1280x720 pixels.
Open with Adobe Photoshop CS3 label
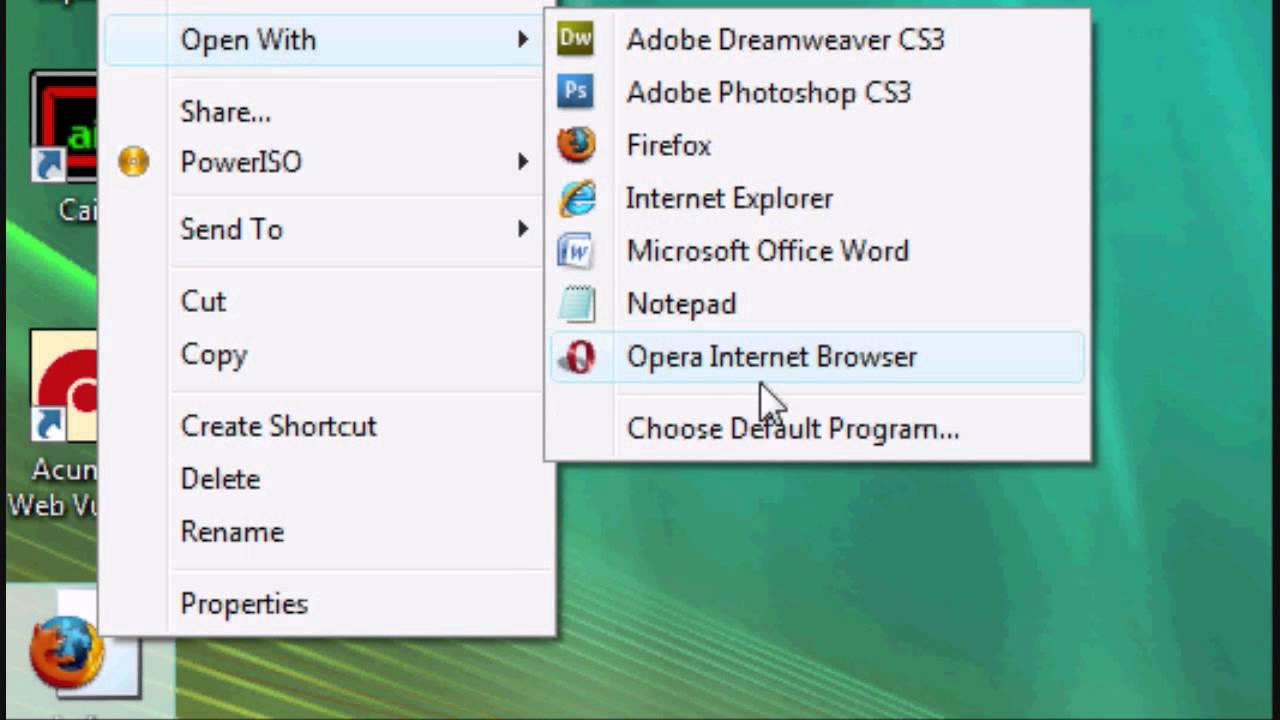pyautogui.click(x=768, y=93)
